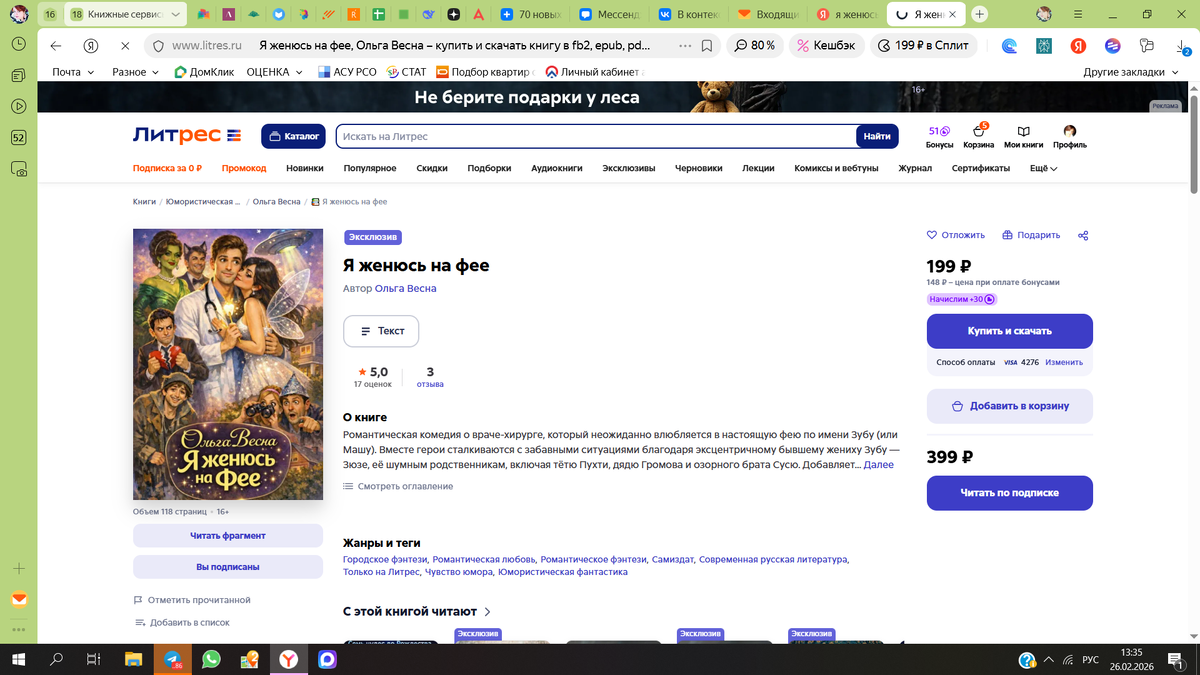Screen dimensions: 1200x675
Task: Click Купить и скачать button
Action: [x=1010, y=331]
